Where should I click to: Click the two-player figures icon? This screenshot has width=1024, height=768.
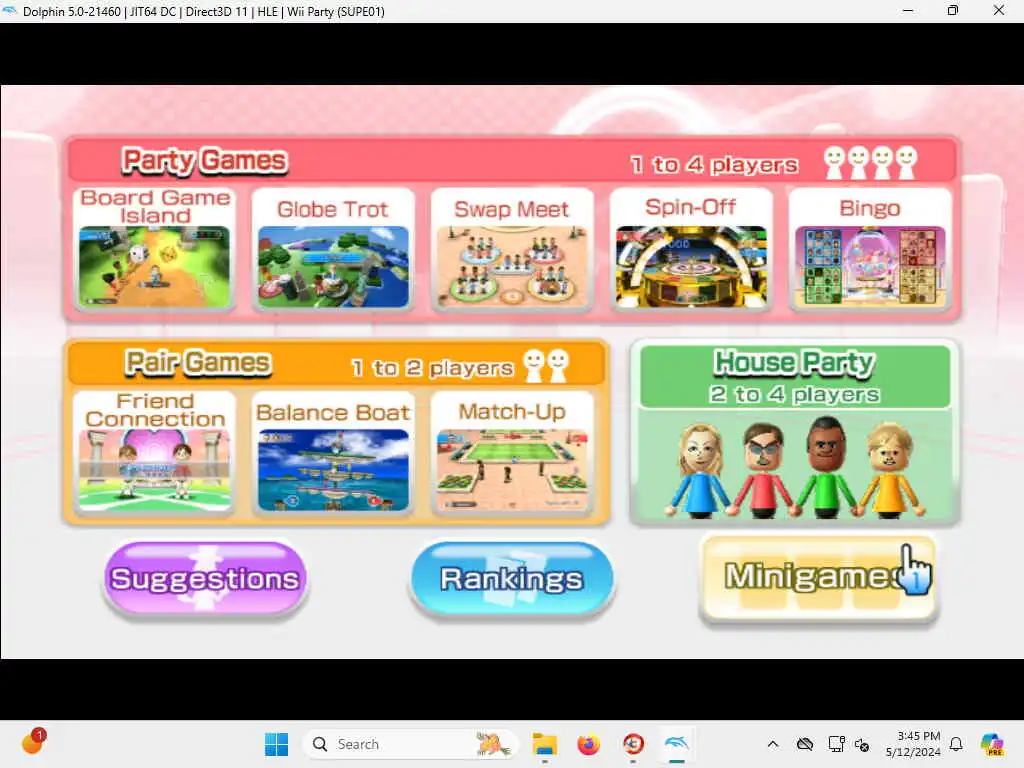tap(546, 366)
